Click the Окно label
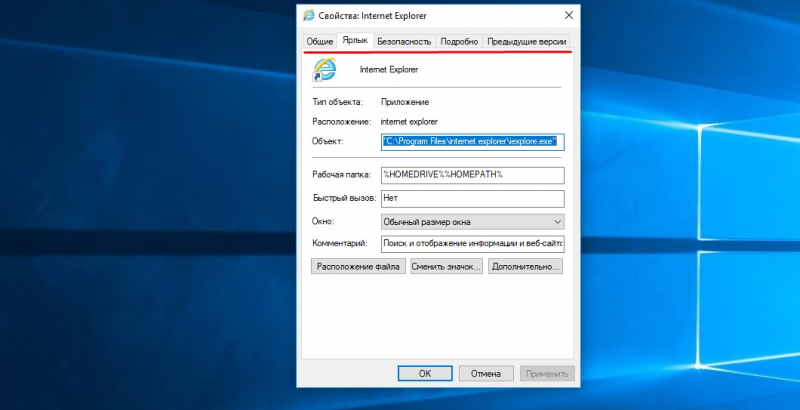 [323, 221]
